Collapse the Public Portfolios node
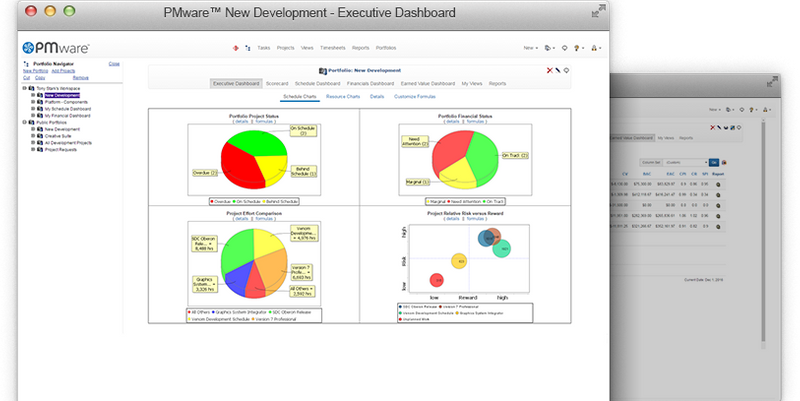 [24, 122]
